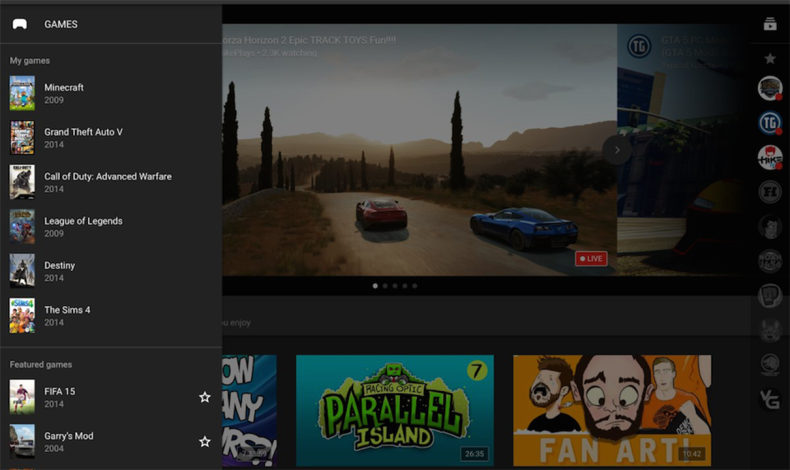Screen dimensions: 790x470
Task: Open the Minecraft game entry
Action: [111, 93]
